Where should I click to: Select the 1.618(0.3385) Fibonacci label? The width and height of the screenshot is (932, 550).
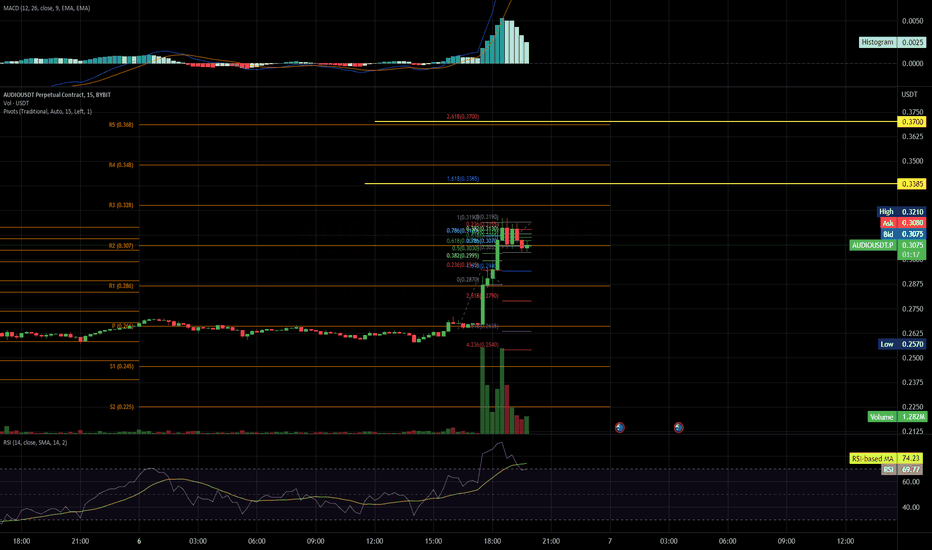click(x=462, y=178)
